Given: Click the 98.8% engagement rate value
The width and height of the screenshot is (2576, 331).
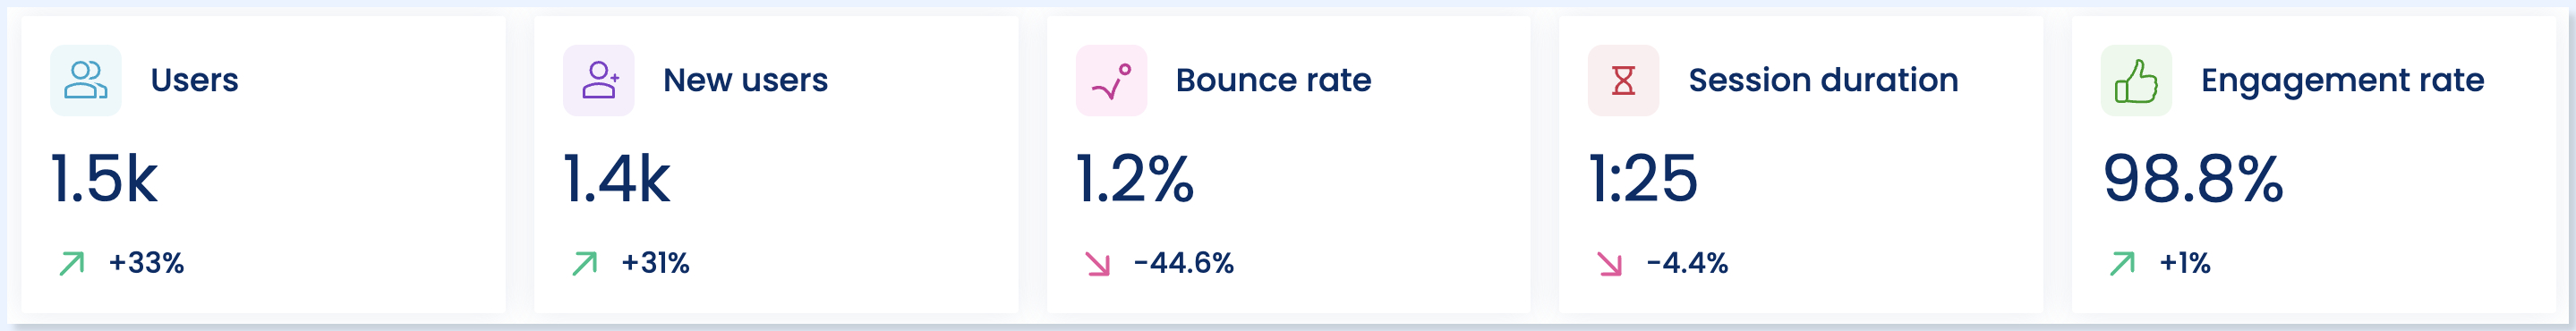Looking at the screenshot, I should 2194,180.
